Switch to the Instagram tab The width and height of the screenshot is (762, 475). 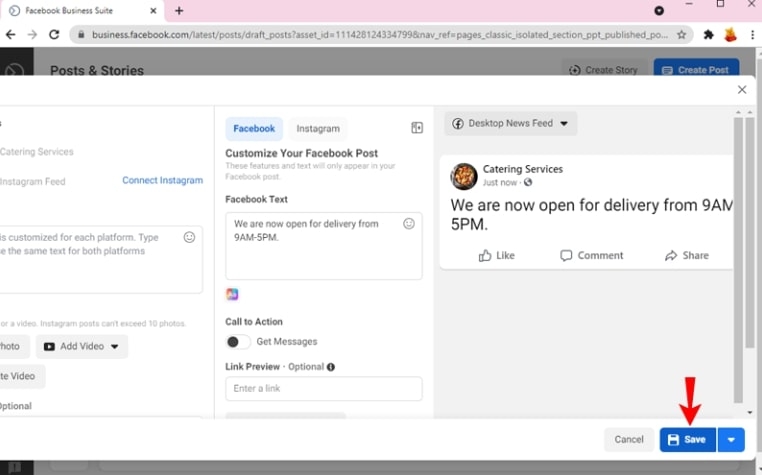(x=318, y=129)
